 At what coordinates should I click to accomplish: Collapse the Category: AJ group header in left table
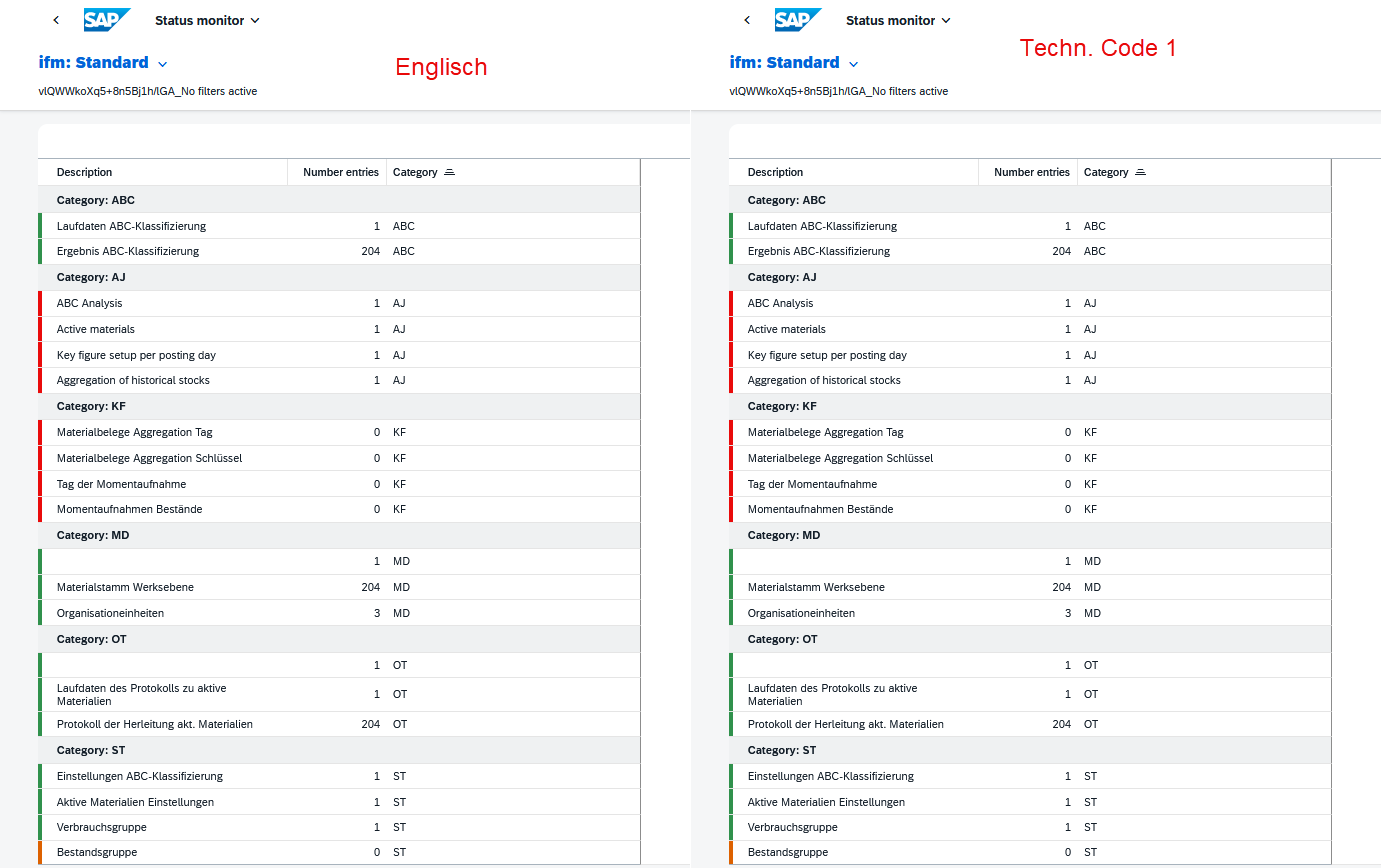(91, 277)
